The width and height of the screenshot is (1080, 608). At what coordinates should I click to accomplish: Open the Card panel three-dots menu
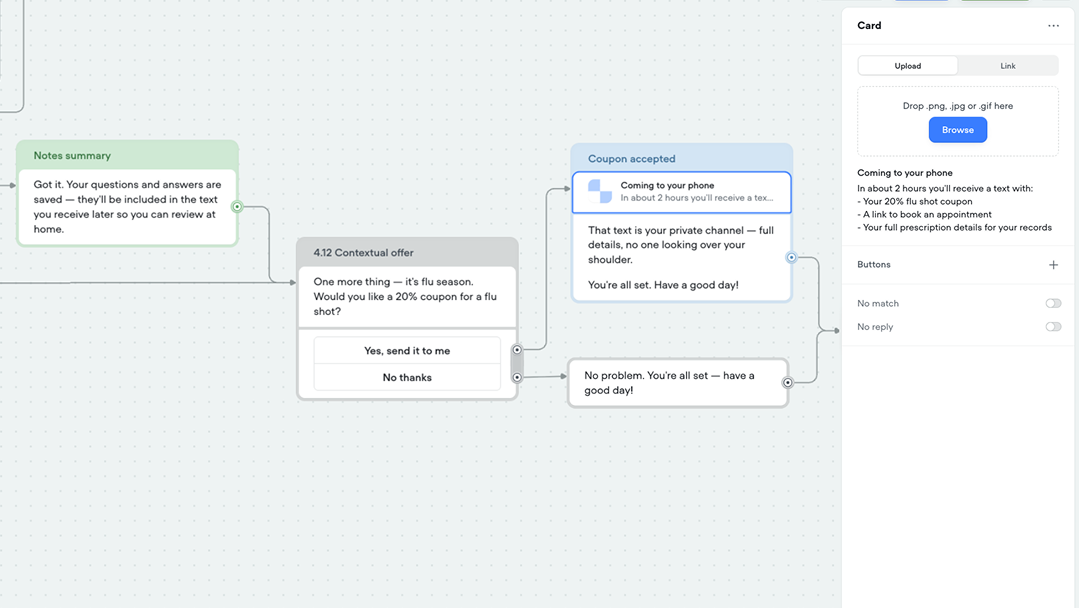click(1053, 26)
